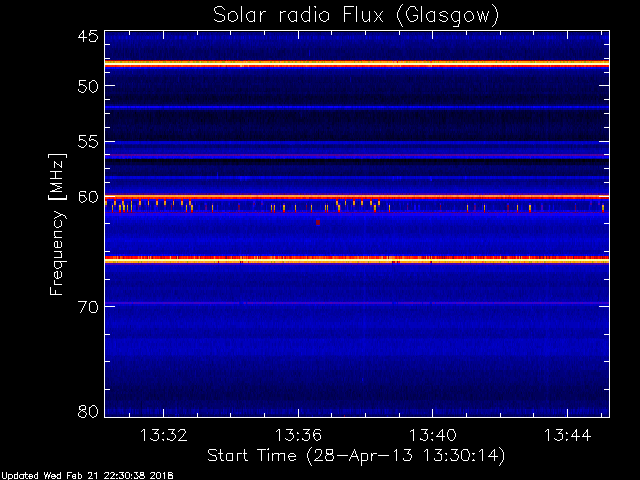Click the 13:44 time tick label
640x480 pixels.
[x=568, y=435]
